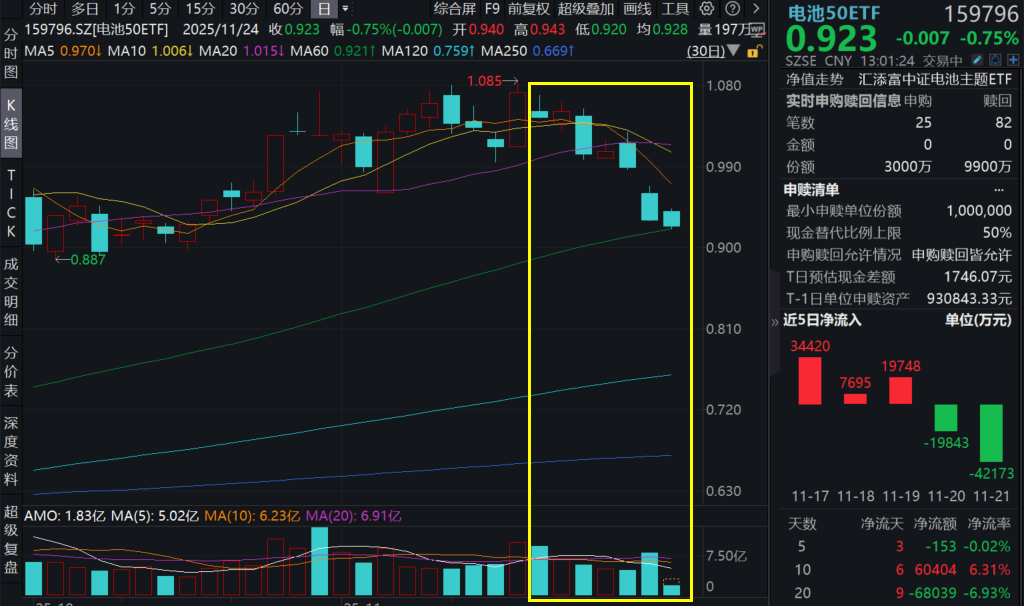The height and width of the screenshot is (606, 1024).
Task: Click the WP markup icon near the volume readout
Action: [756, 30]
